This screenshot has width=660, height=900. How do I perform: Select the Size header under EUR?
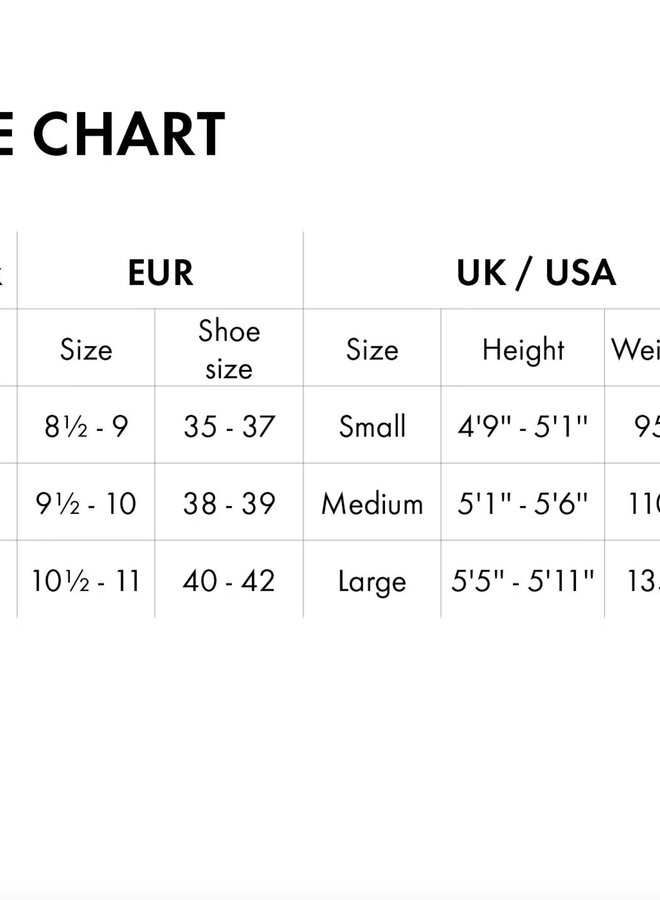(86, 349)
